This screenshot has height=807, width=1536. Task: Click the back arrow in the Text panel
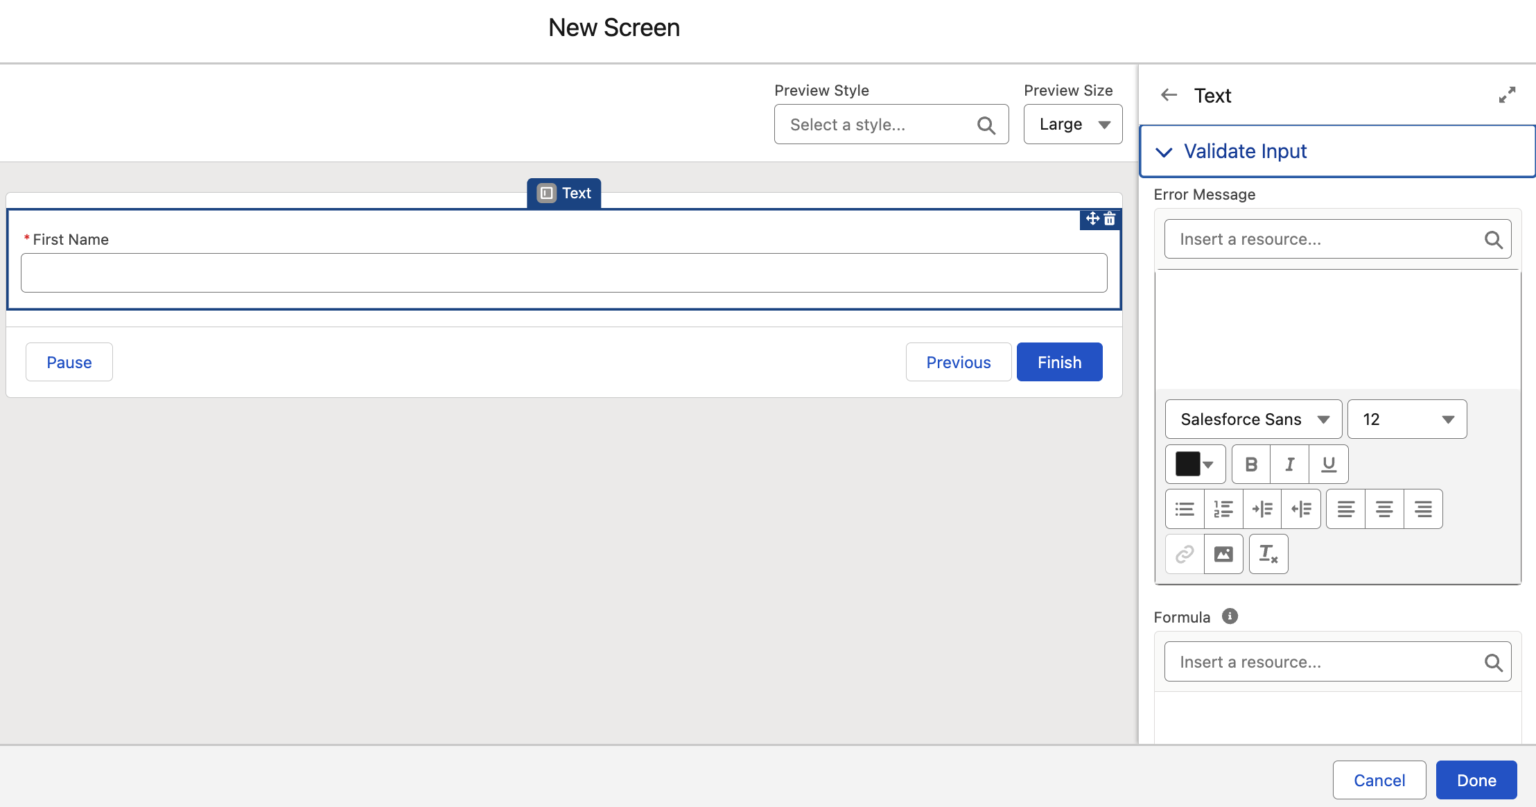(x=1169, y=95)
